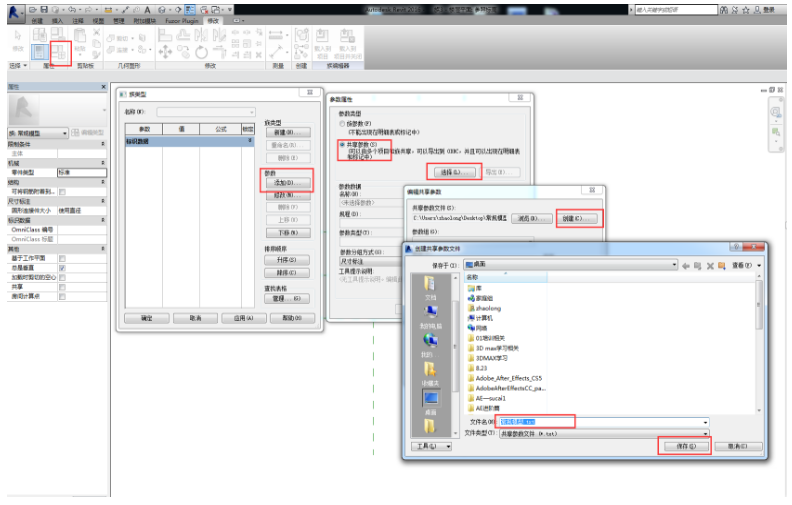Open the 创建 ribbon tab
Screen dimensions: 792x505
pyautogui.click(x=37, y=21)
